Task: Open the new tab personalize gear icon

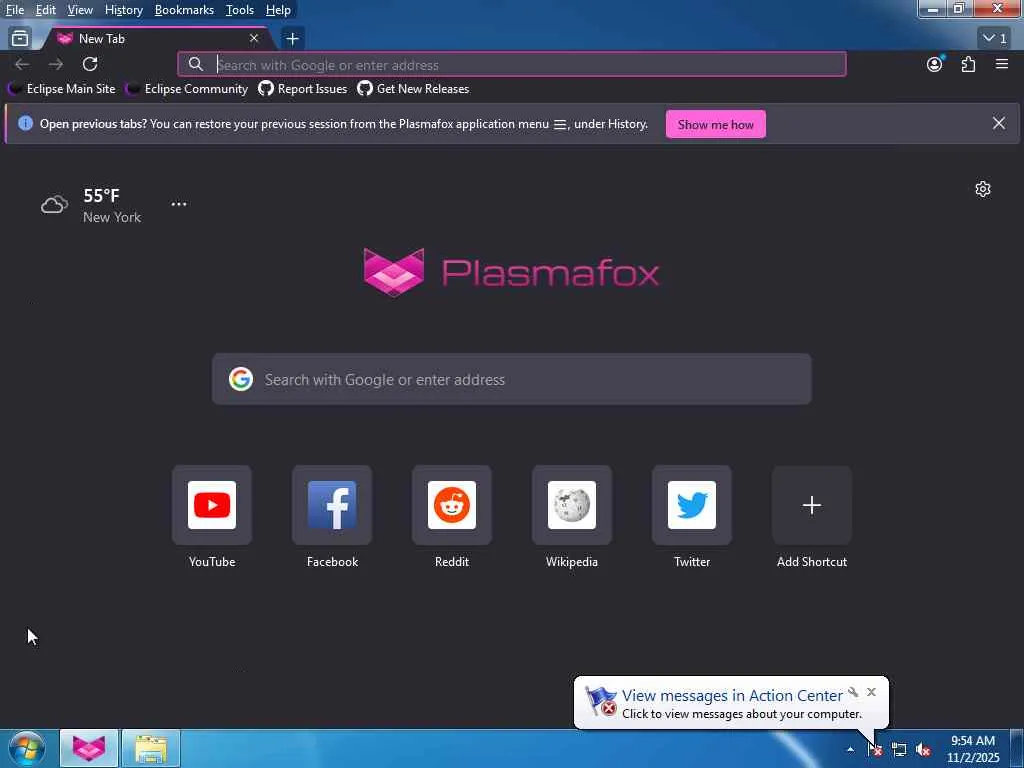Action: coord(983,189)
